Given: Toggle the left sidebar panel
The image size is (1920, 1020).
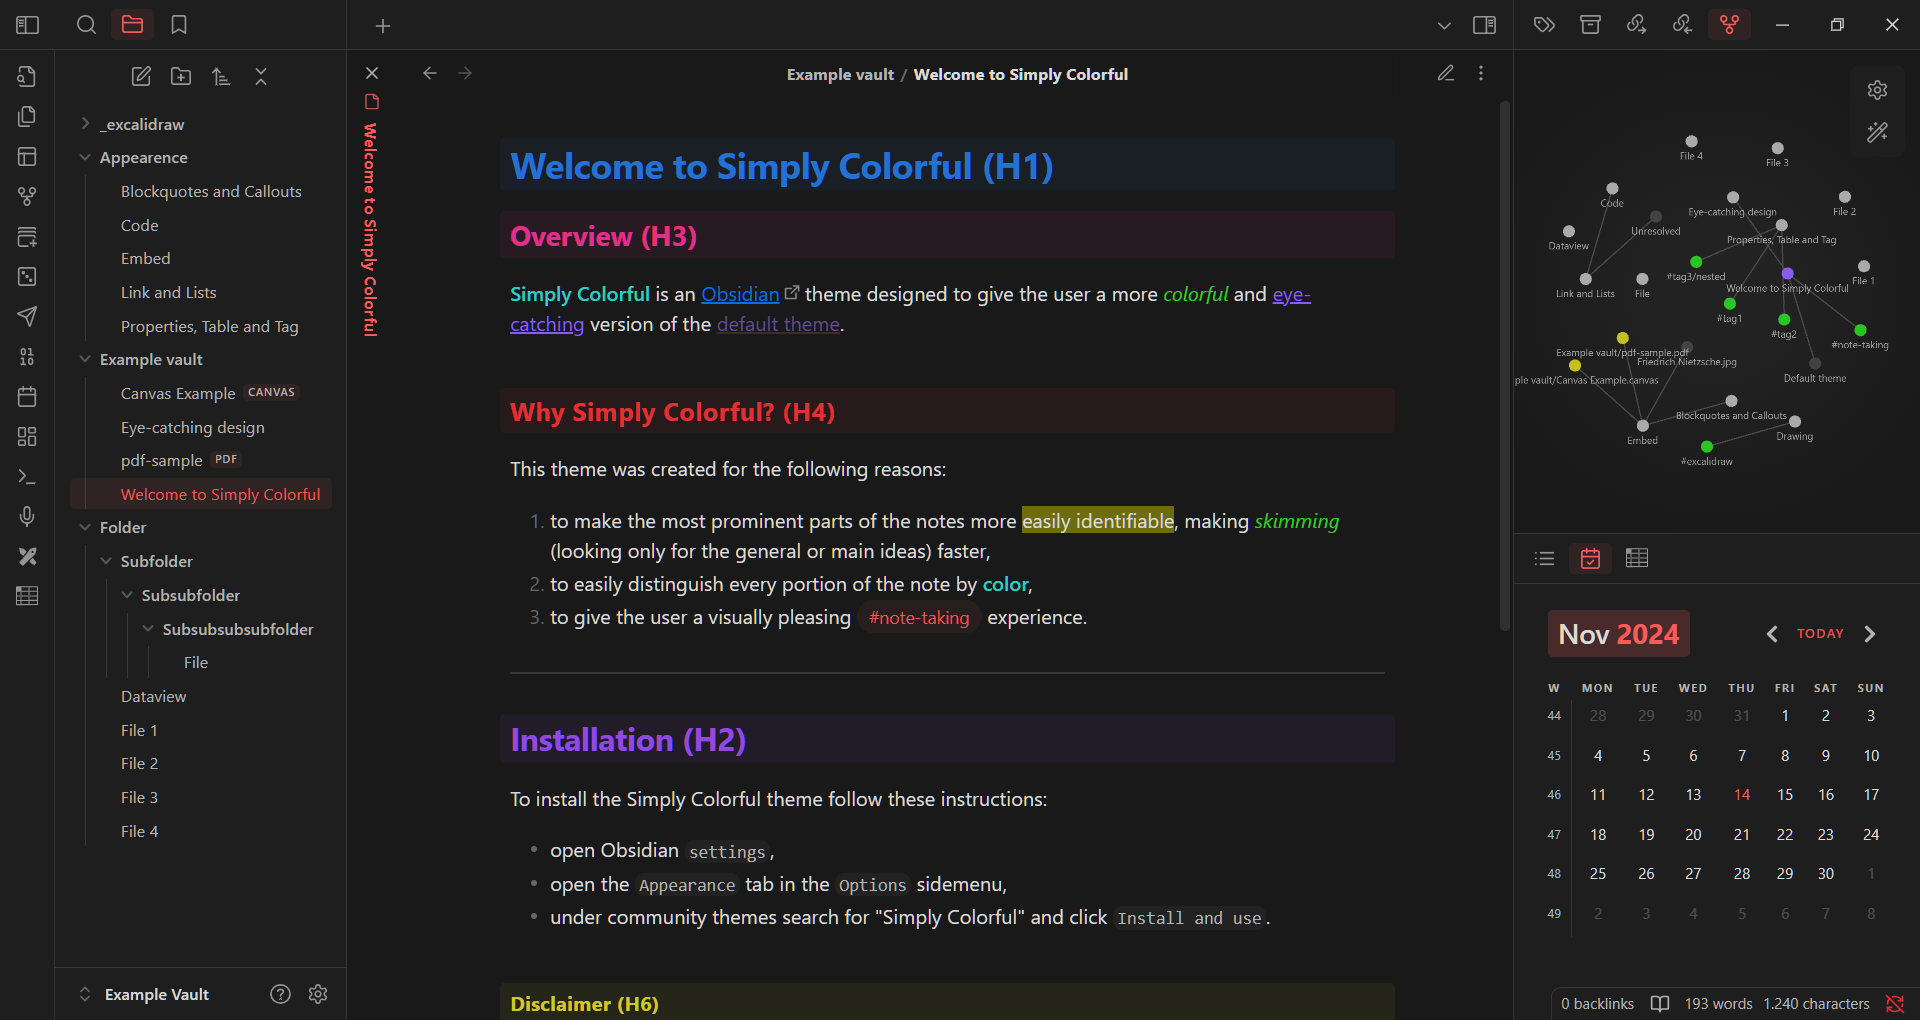Looking at the screenshot, I should (x=27, y=25).
